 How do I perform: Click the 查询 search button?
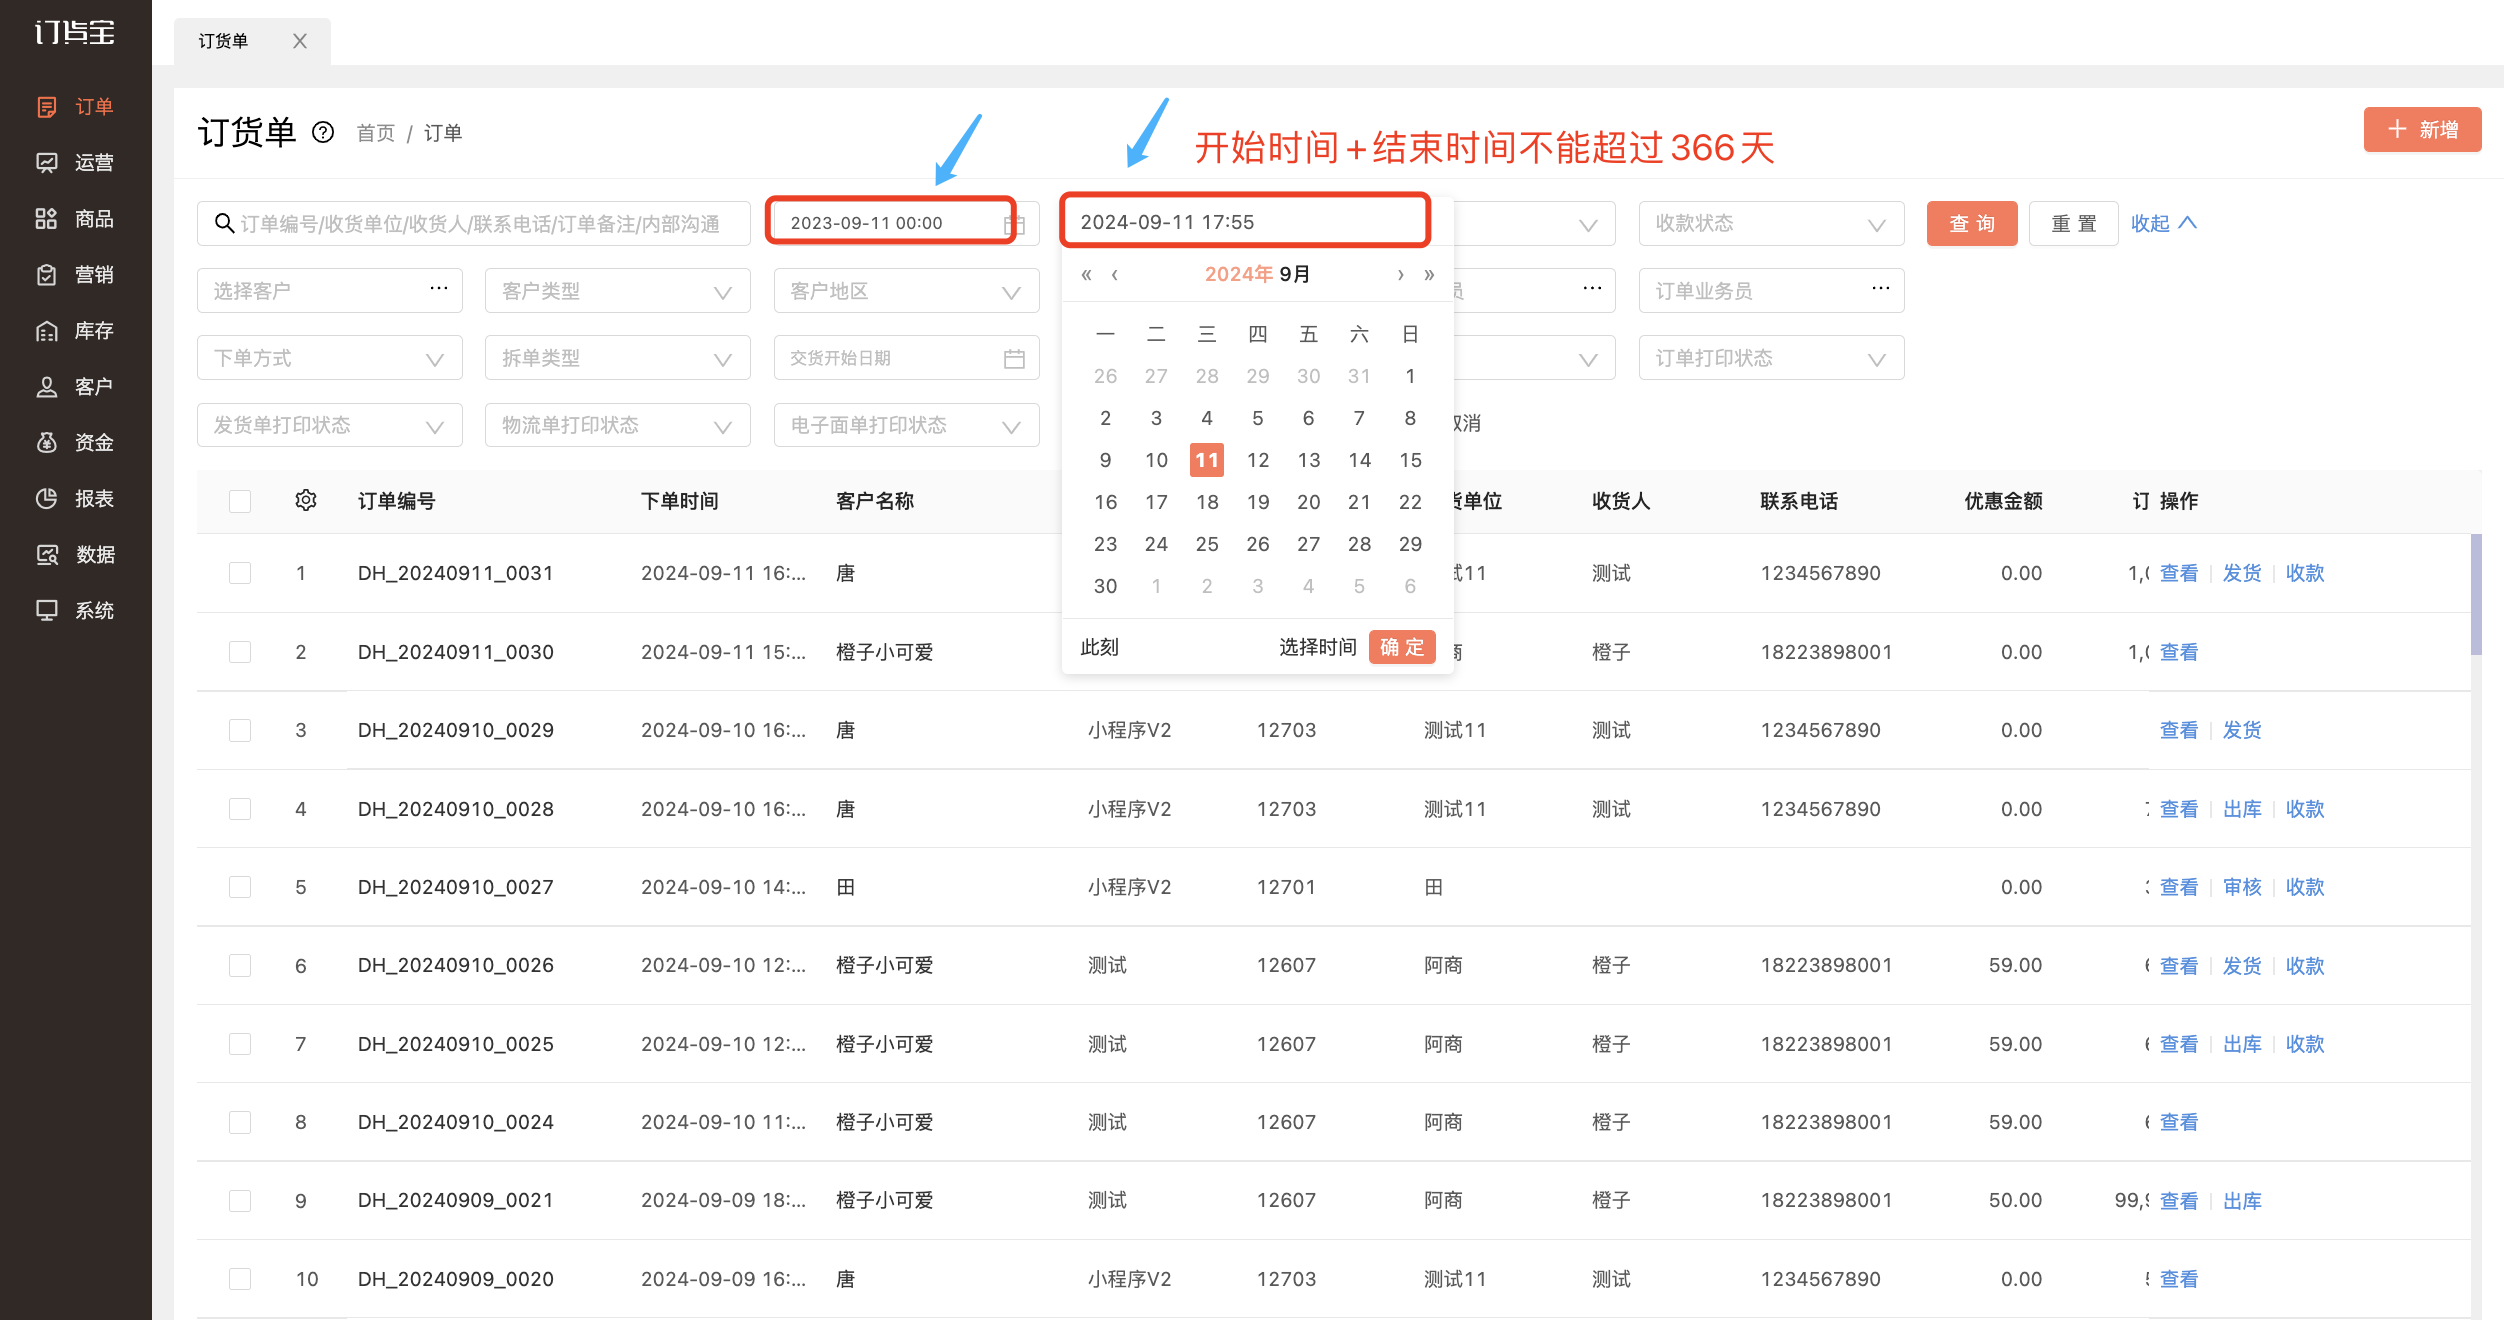click(x=1972, y=223)
